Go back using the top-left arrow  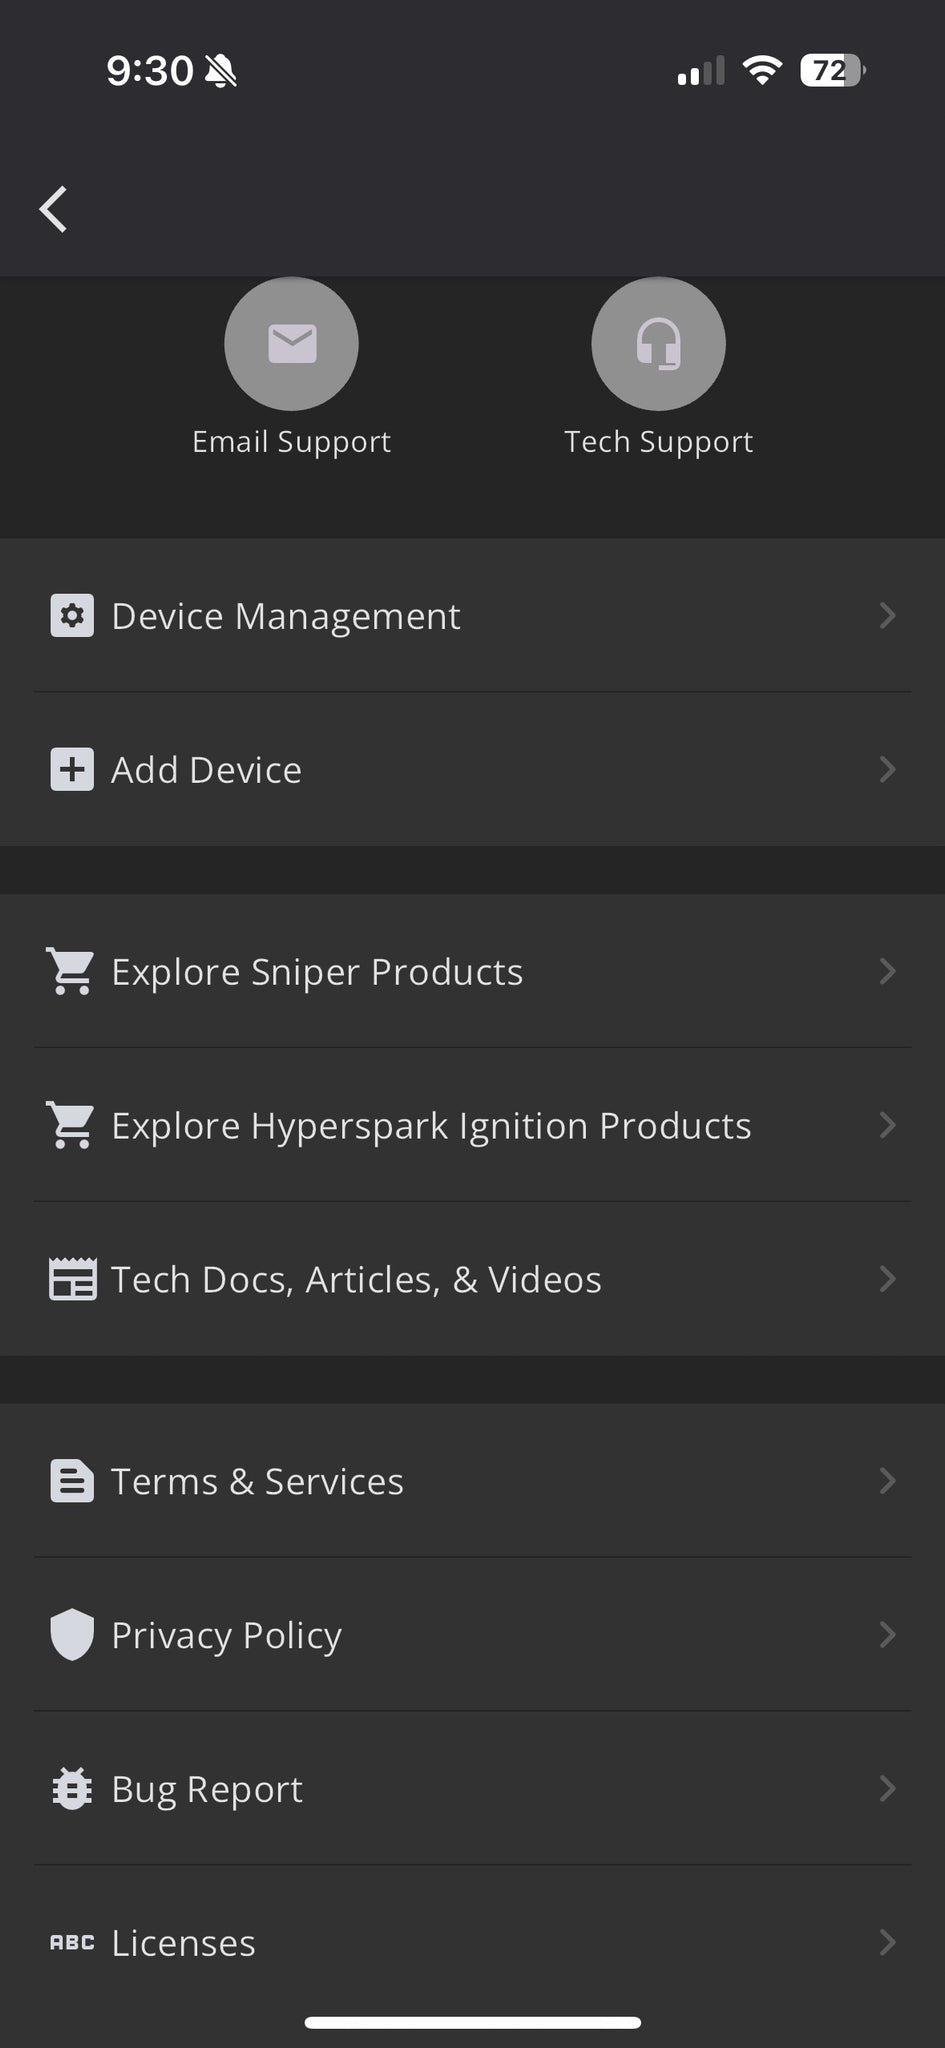54,210
